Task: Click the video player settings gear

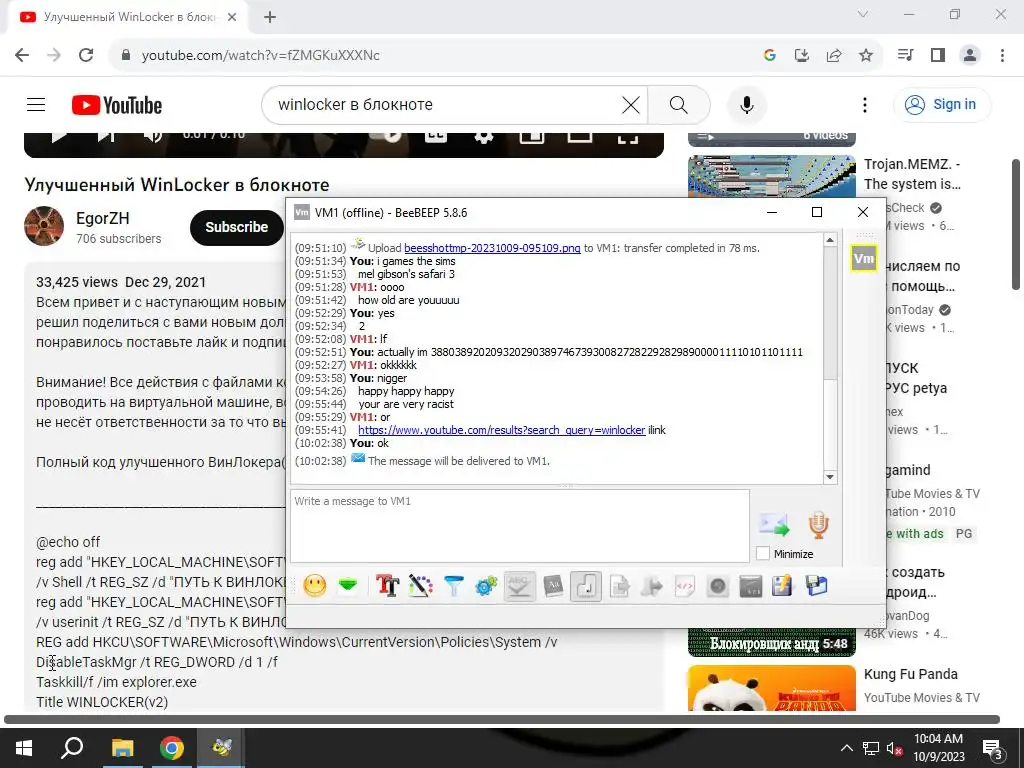Action: [484, 135]
